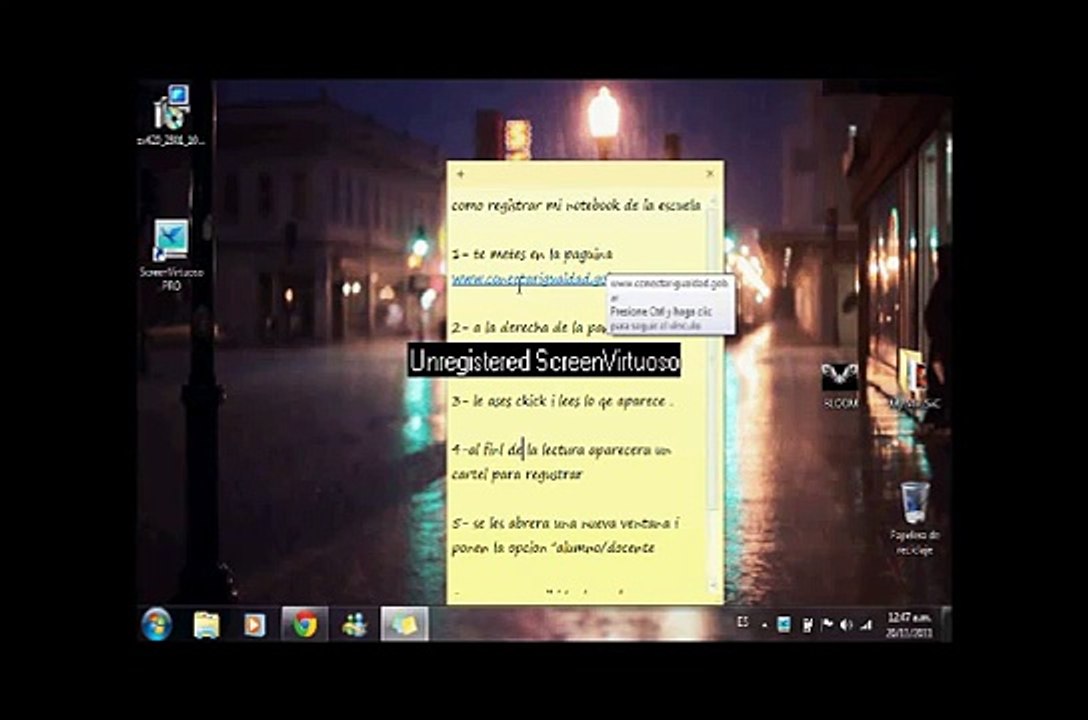
Task: Click the ES language indicator in the tray
Action: click(742, 622)
